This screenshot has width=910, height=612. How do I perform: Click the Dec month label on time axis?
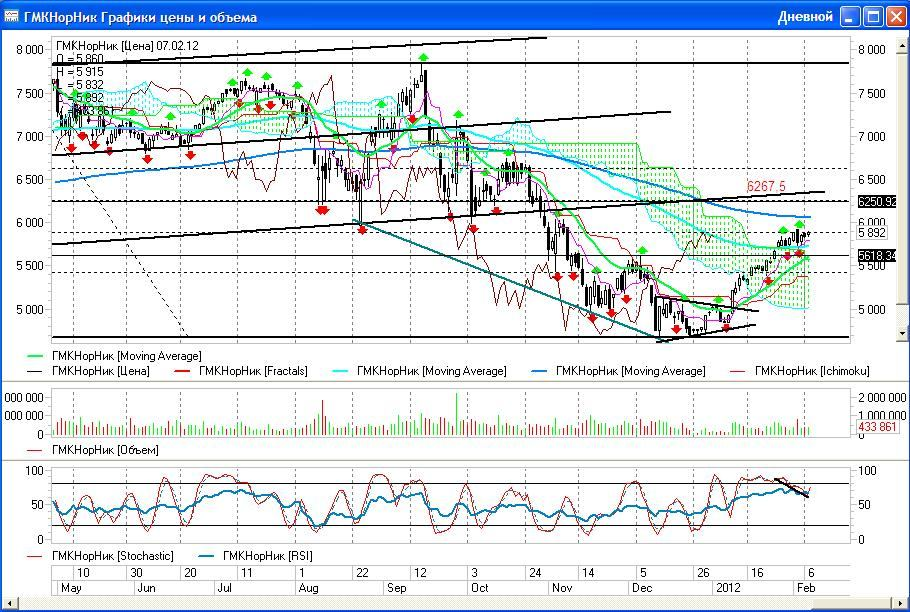pos(642,588)
